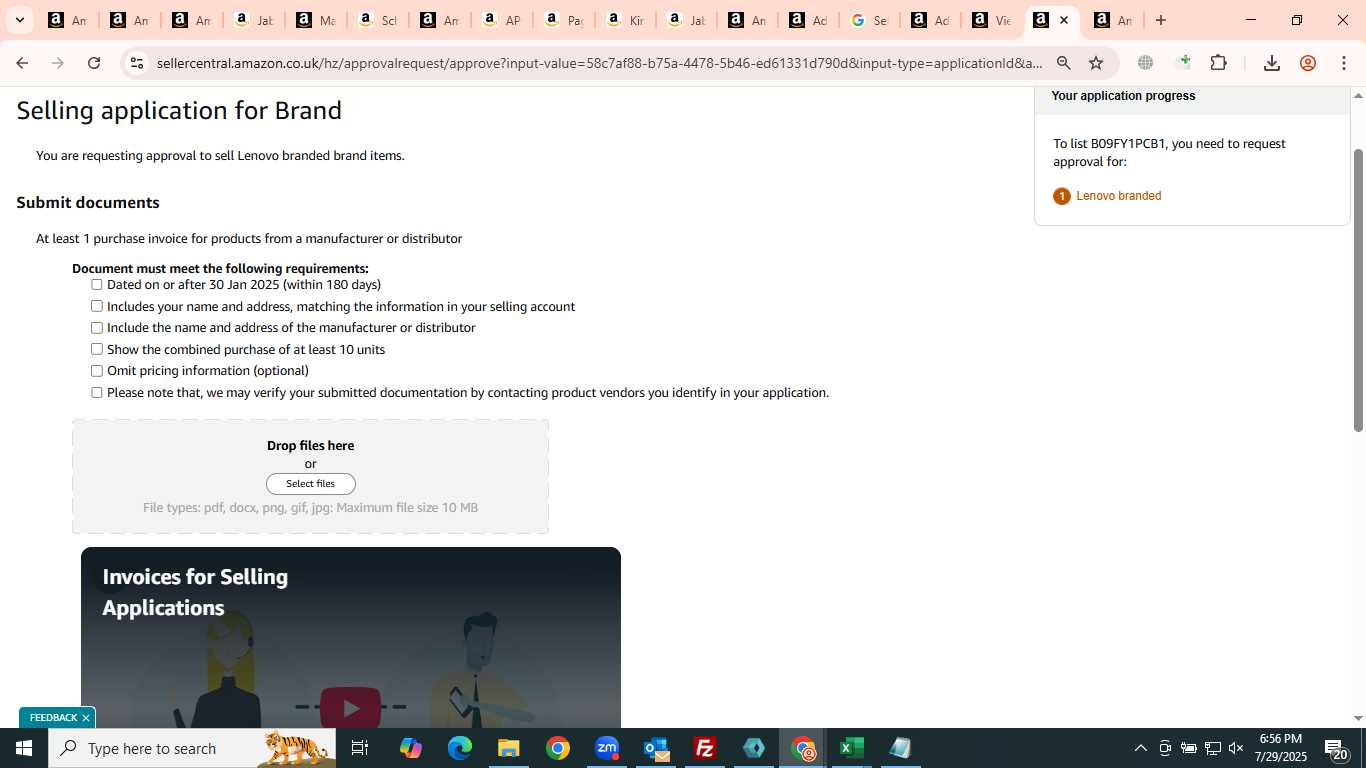Click the page vertical scrollbar thumb
This screenshot has height=768, width=1366.
pos(1358,290)
